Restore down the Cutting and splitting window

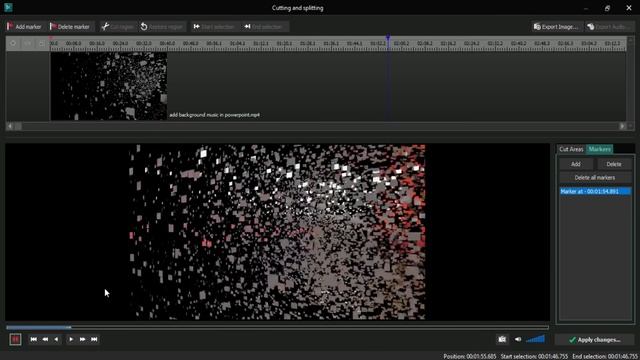pos(607,8)
